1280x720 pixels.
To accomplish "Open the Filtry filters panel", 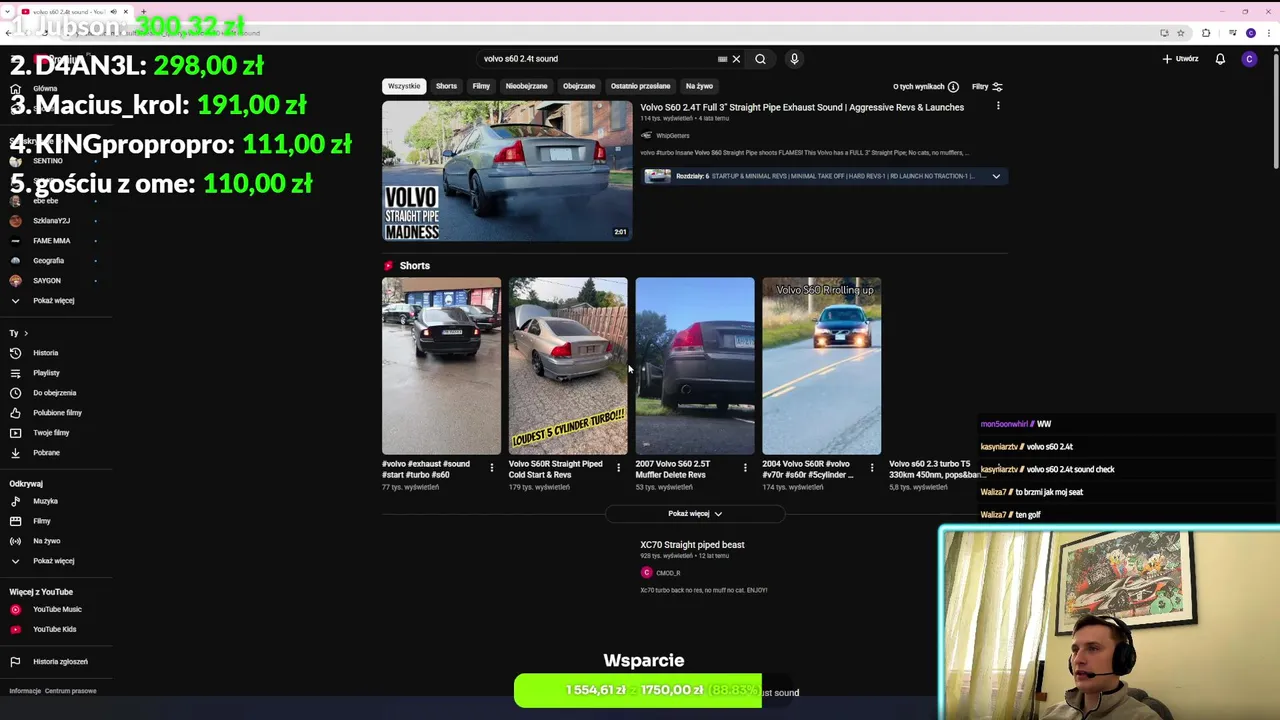I will (987, 87).
